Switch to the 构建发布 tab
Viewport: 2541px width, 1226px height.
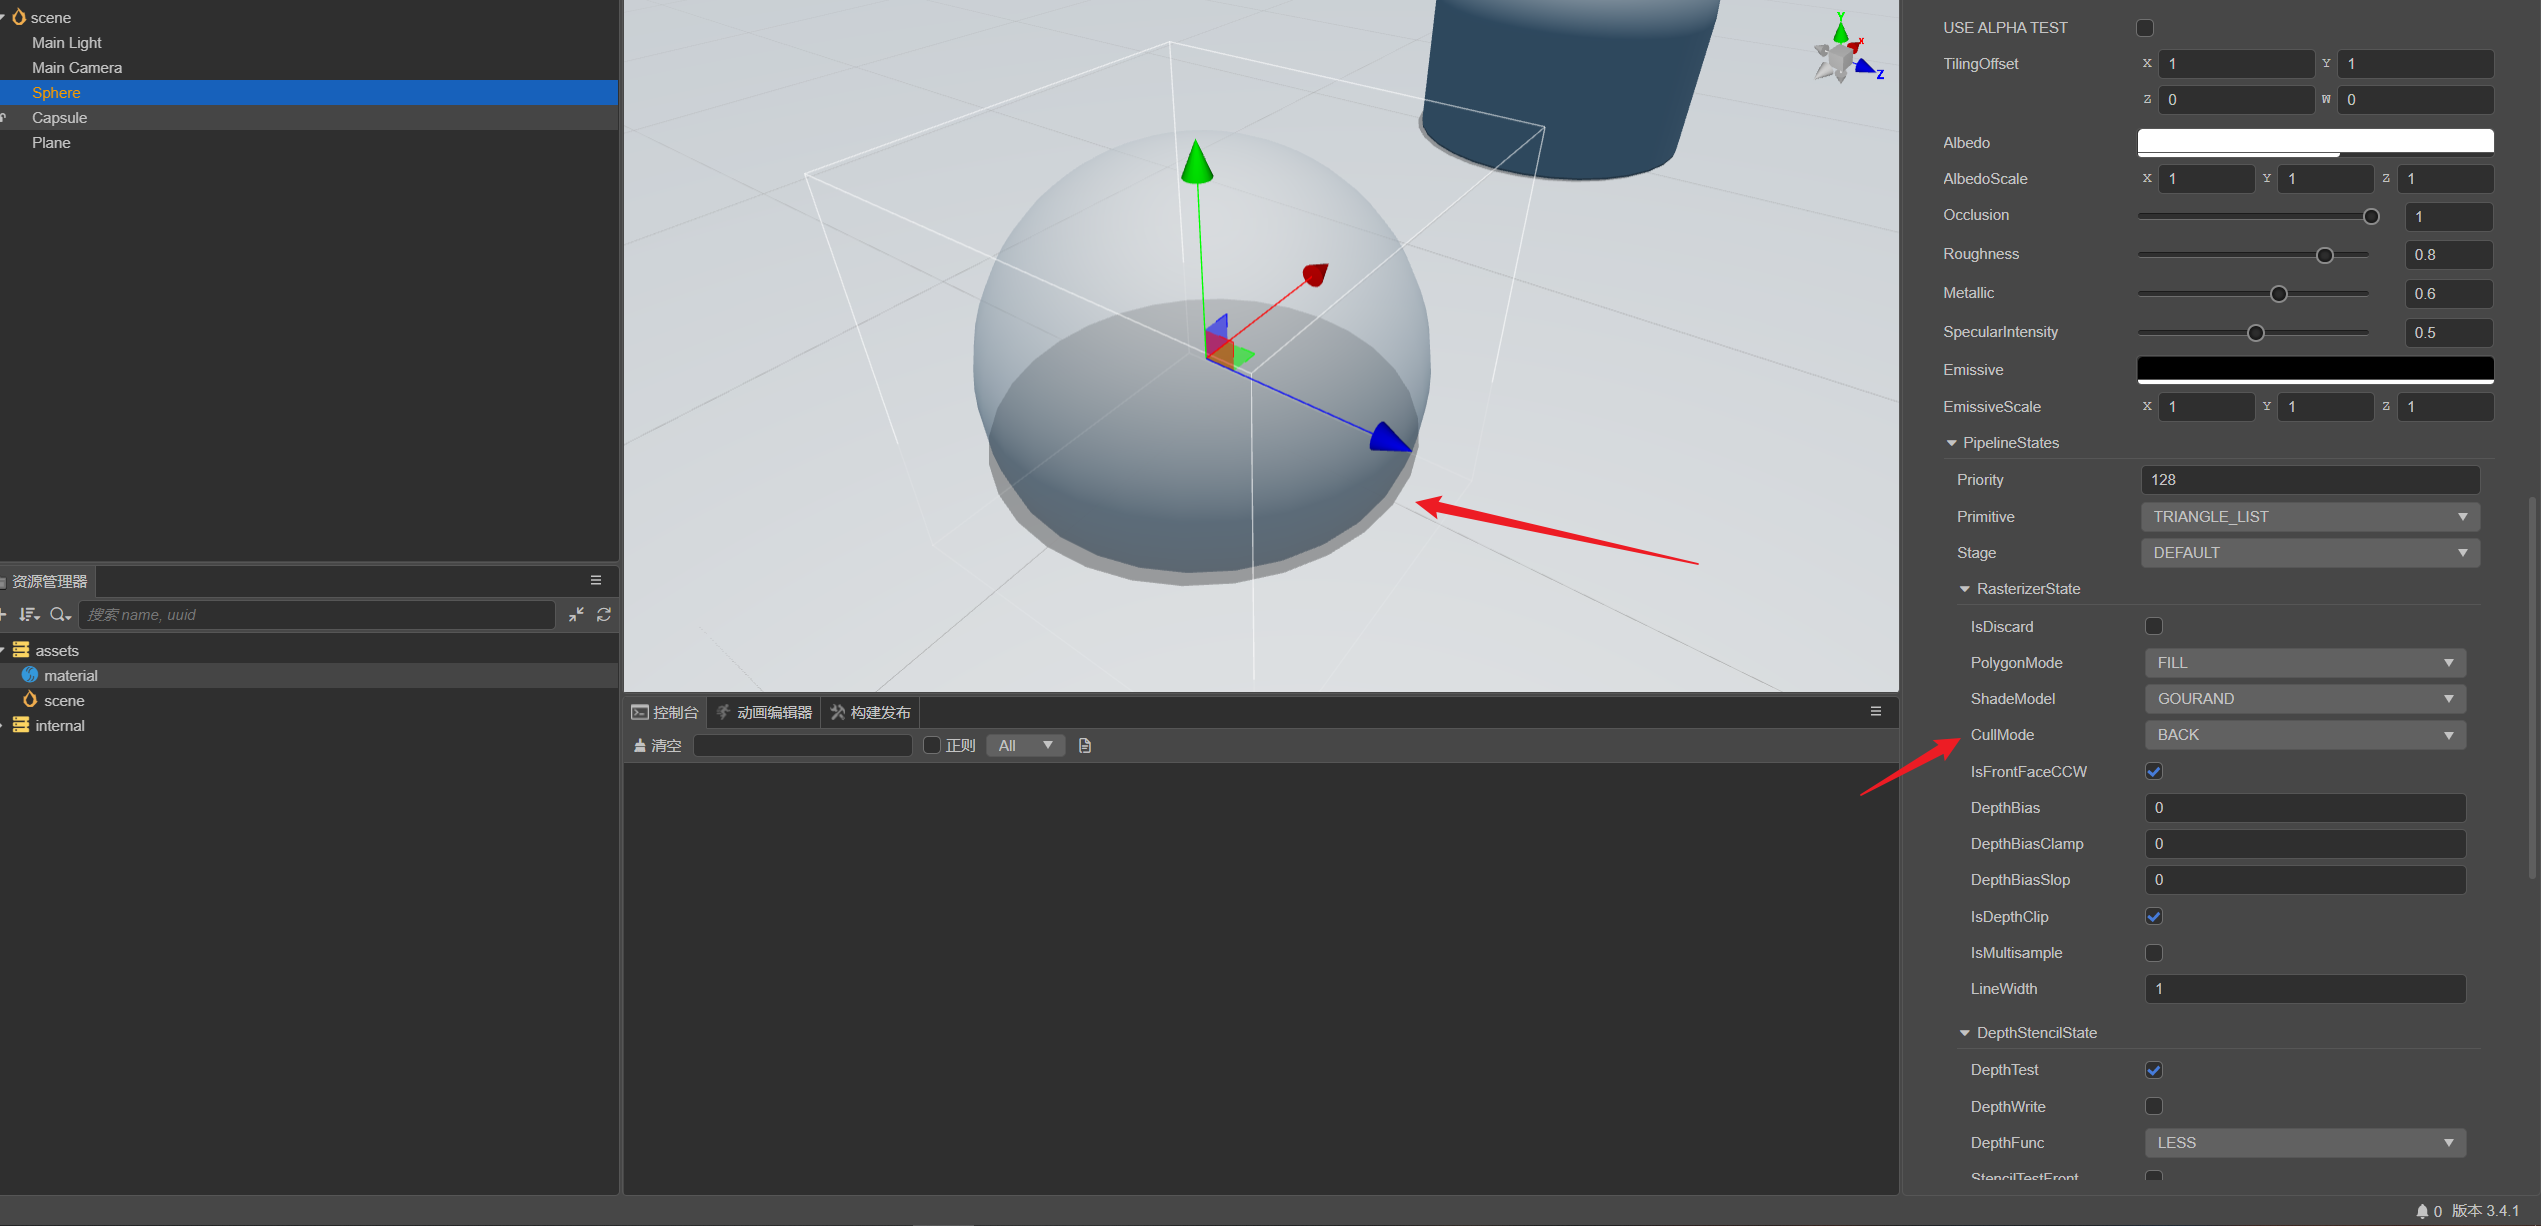[x=870, y=712]
